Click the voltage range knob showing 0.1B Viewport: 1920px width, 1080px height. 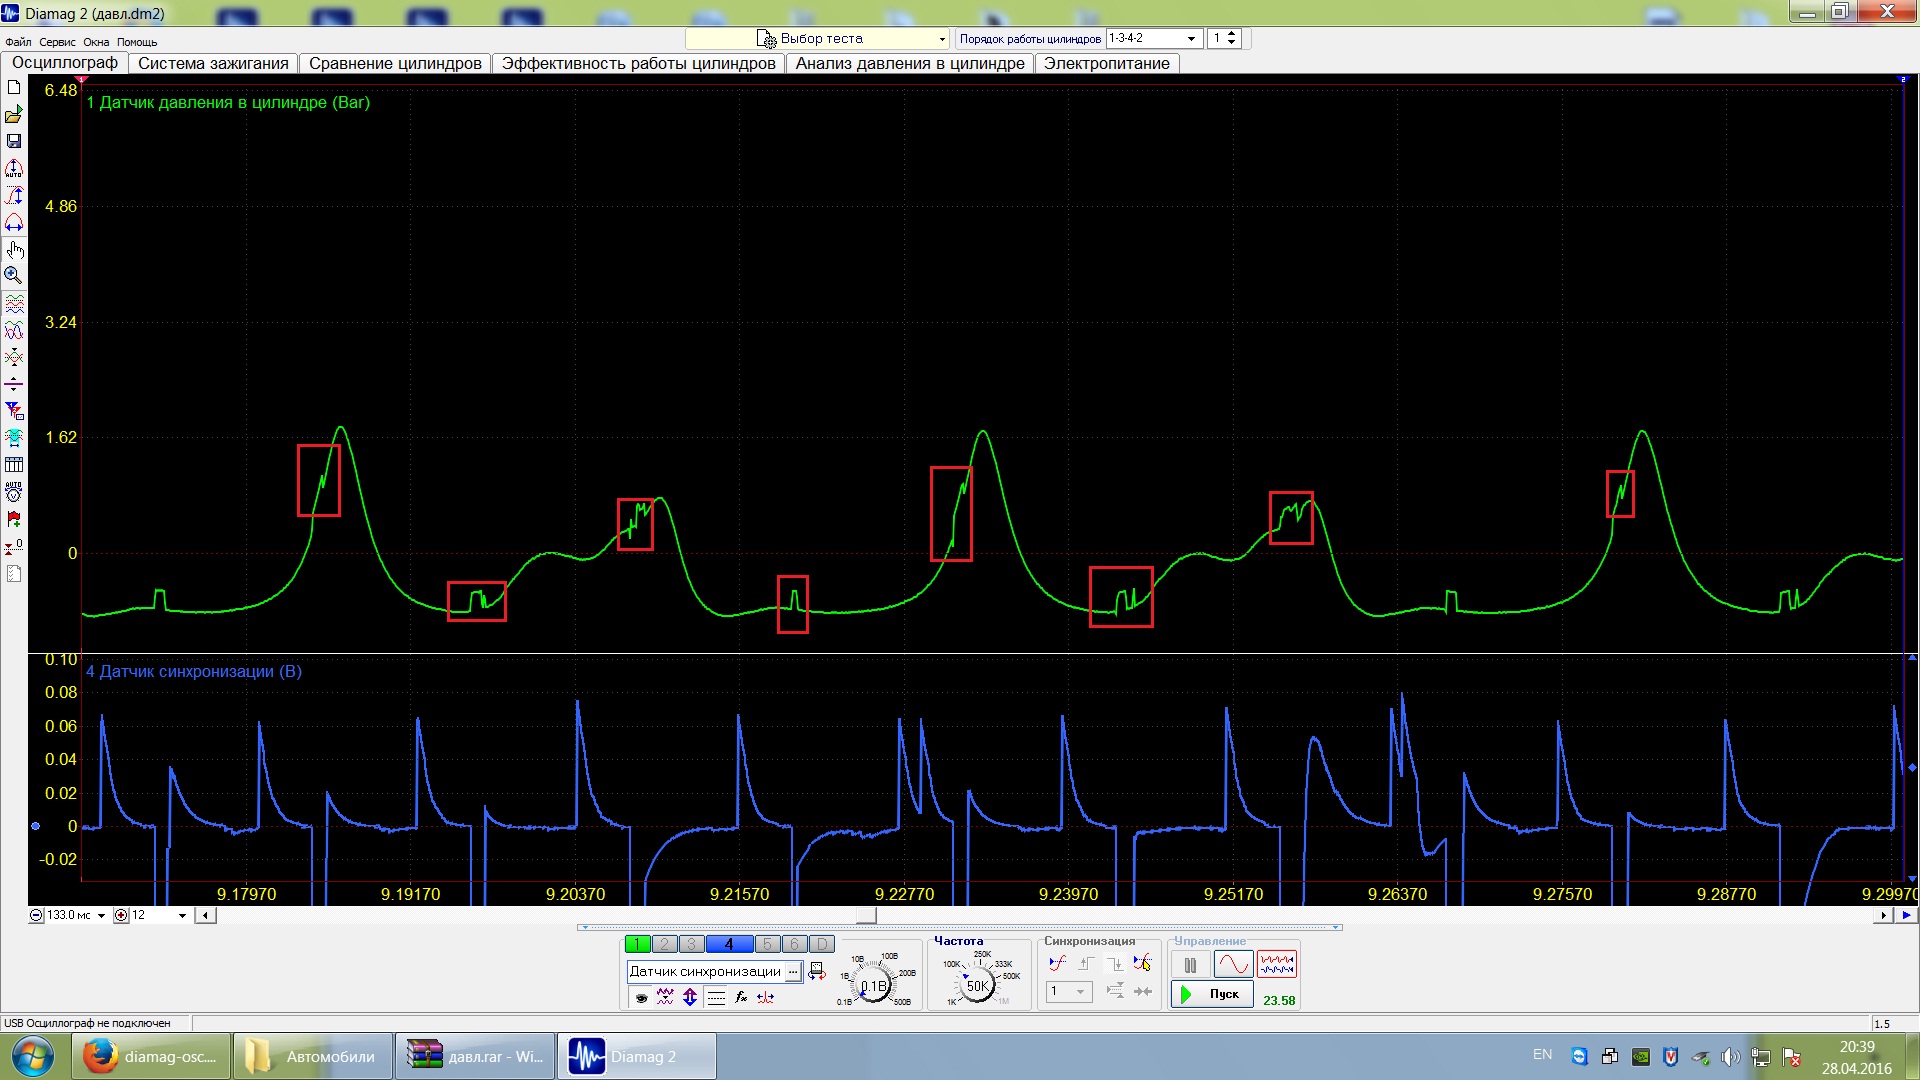(874, 985)
